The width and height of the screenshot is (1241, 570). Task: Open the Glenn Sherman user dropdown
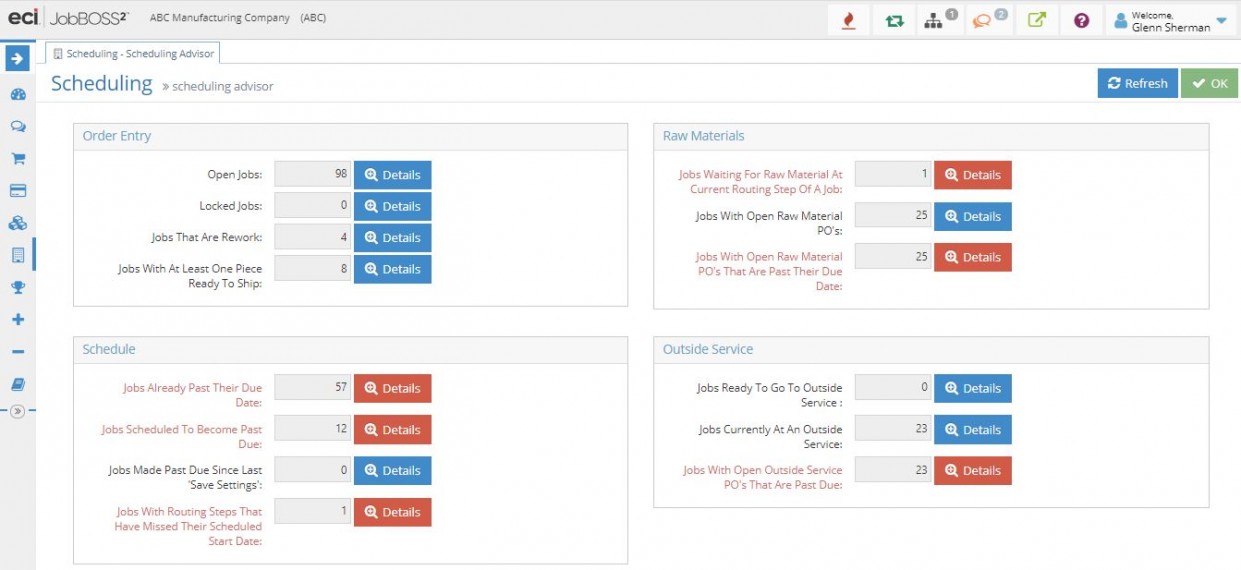[x=1171, y=21]
